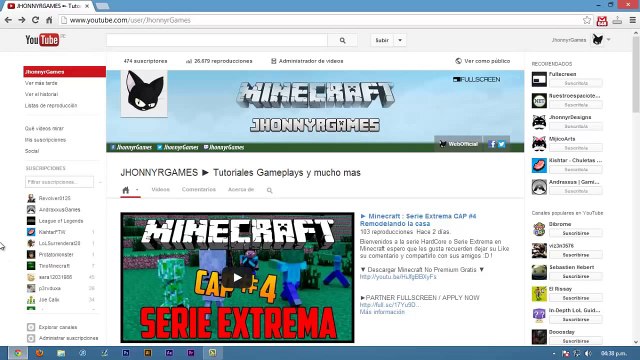Click the YouTube search field
Image resolution: width=640 pixels, height=360 pixels.
click(217, 40)
